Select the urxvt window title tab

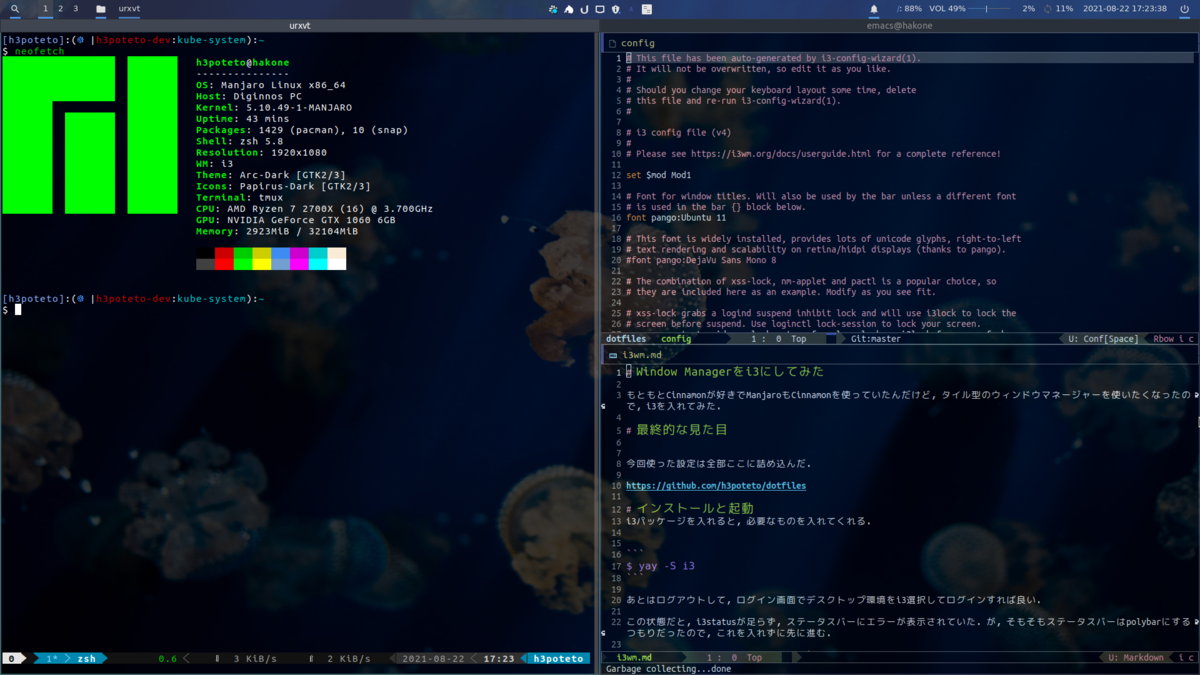[x=299, y=25]
